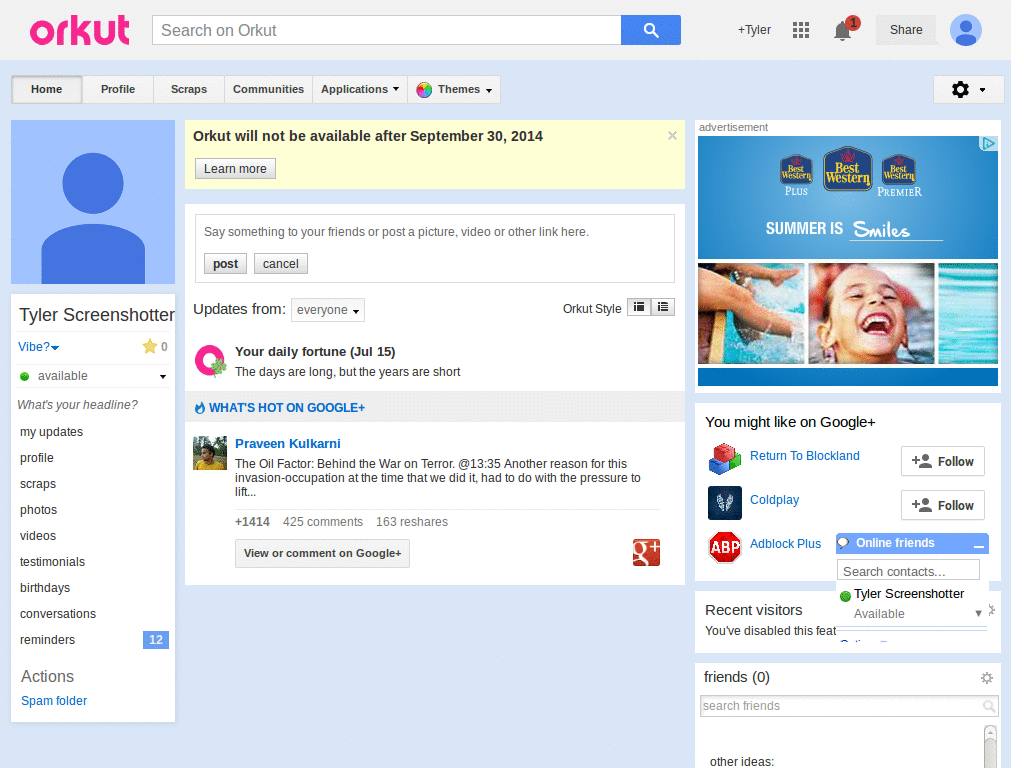Click the reminders count badge 12
This screenshot has height=768, width=1024.
coord(155,640)
